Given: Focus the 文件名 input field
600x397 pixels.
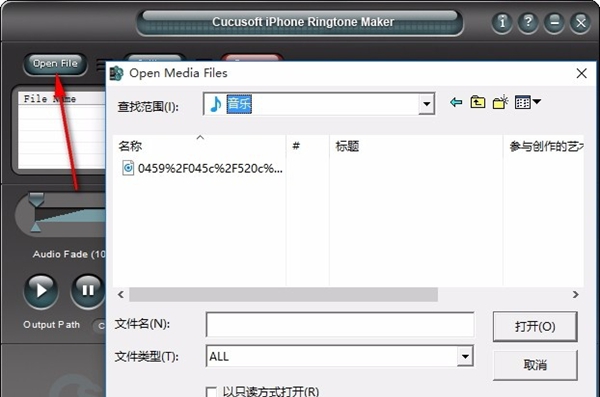Looking at the screenshot, I should click(340, 325).
